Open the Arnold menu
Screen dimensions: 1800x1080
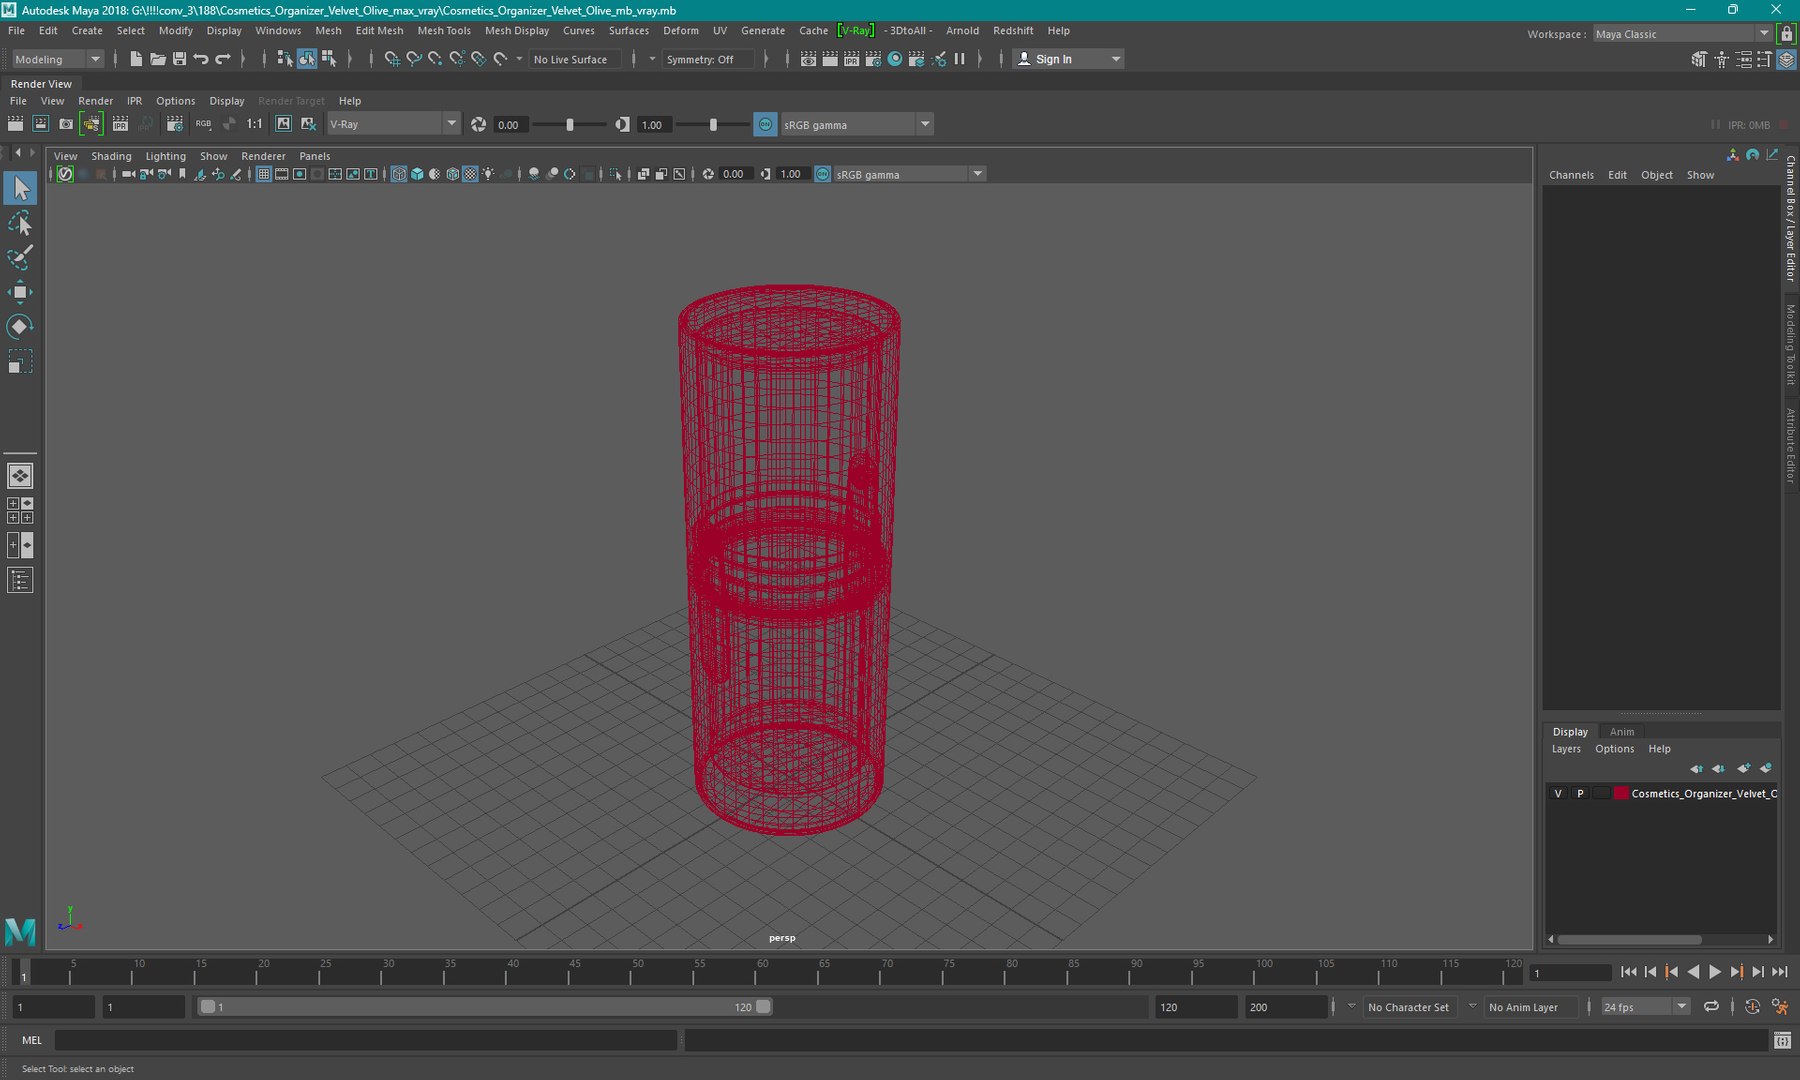962,31
